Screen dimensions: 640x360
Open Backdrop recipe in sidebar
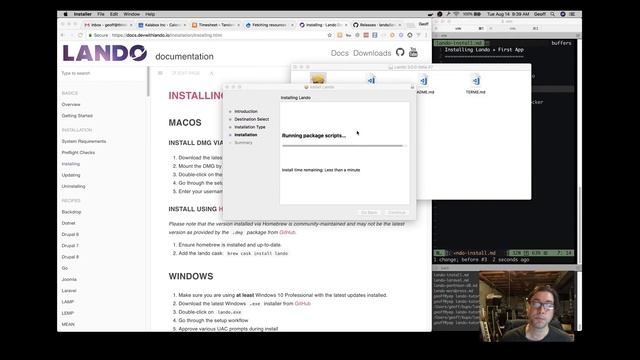(71, 212)
